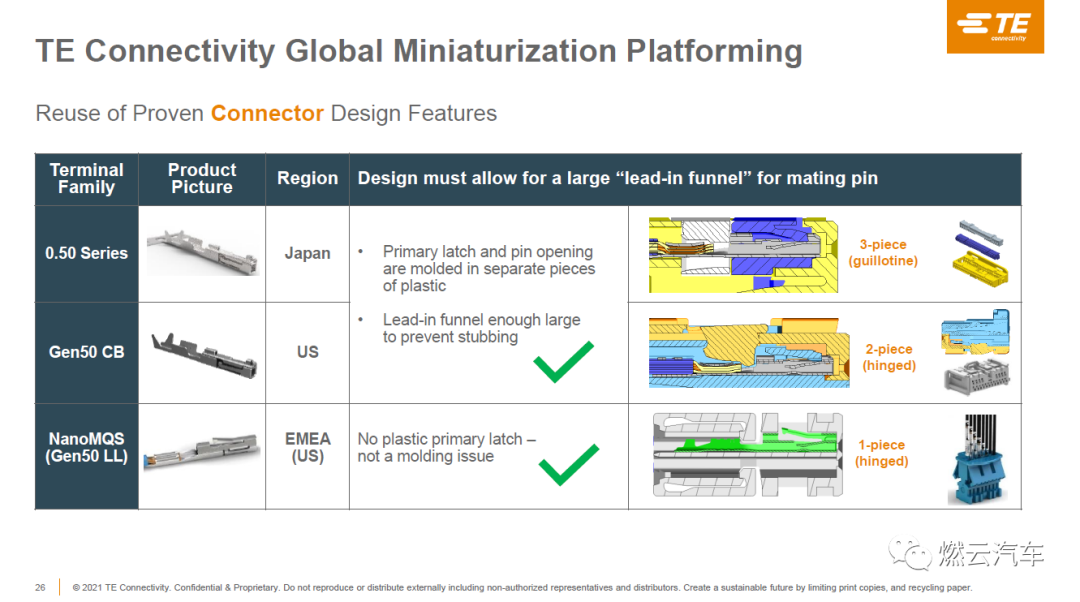Click the "Japan" region cell

point(307,253)
